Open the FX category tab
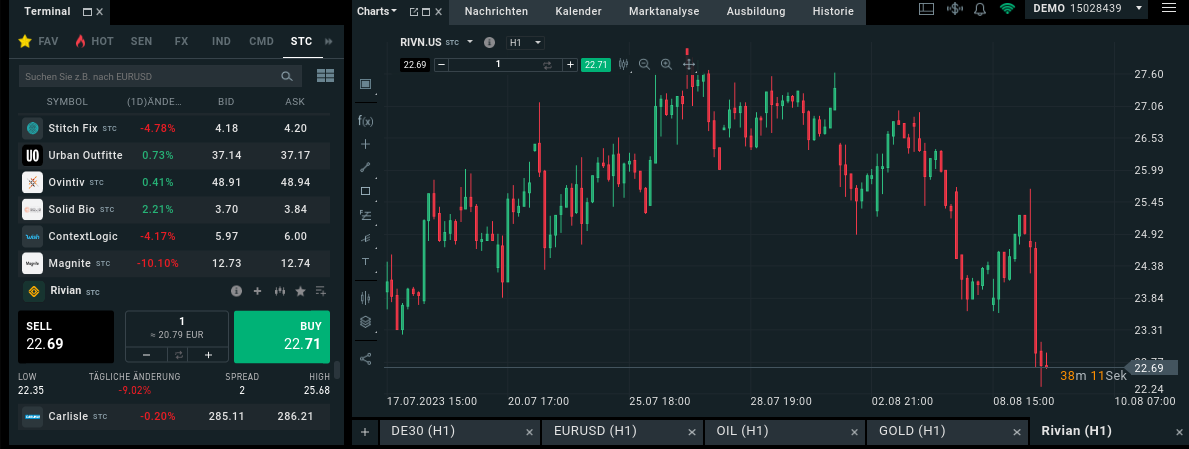Image resolution: width=1189 pixels, height=449 pixels. click(181, 41)
